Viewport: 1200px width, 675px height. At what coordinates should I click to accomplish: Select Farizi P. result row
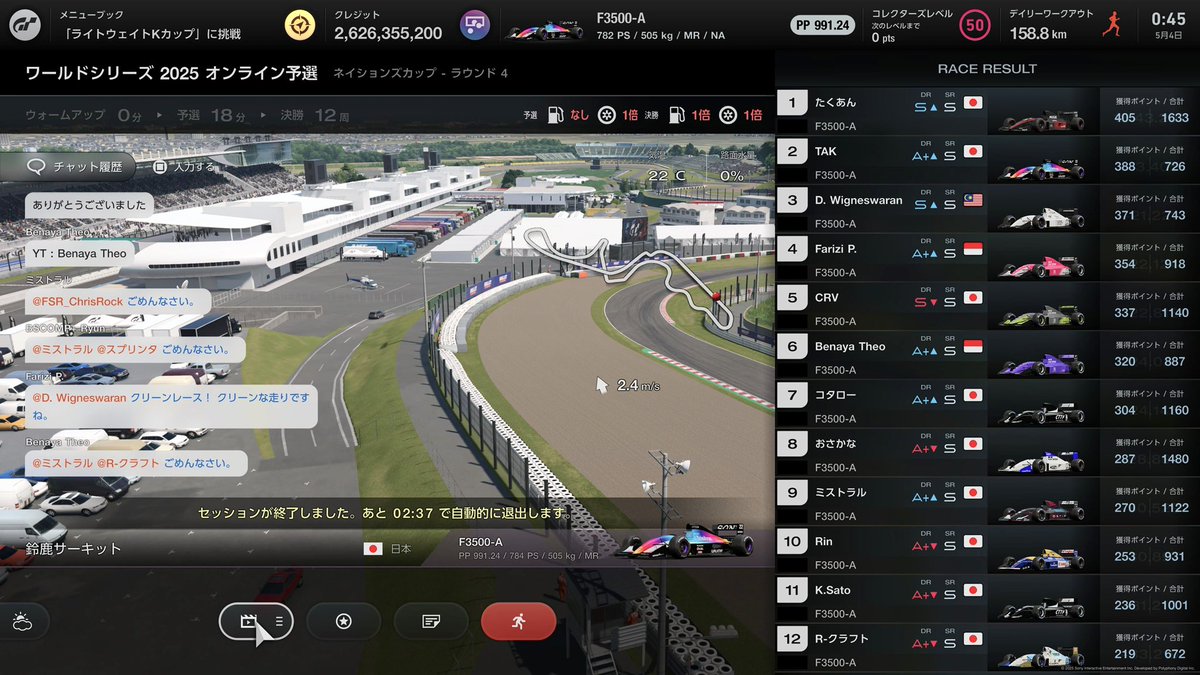pyautogui.click(x=987, y=257)
